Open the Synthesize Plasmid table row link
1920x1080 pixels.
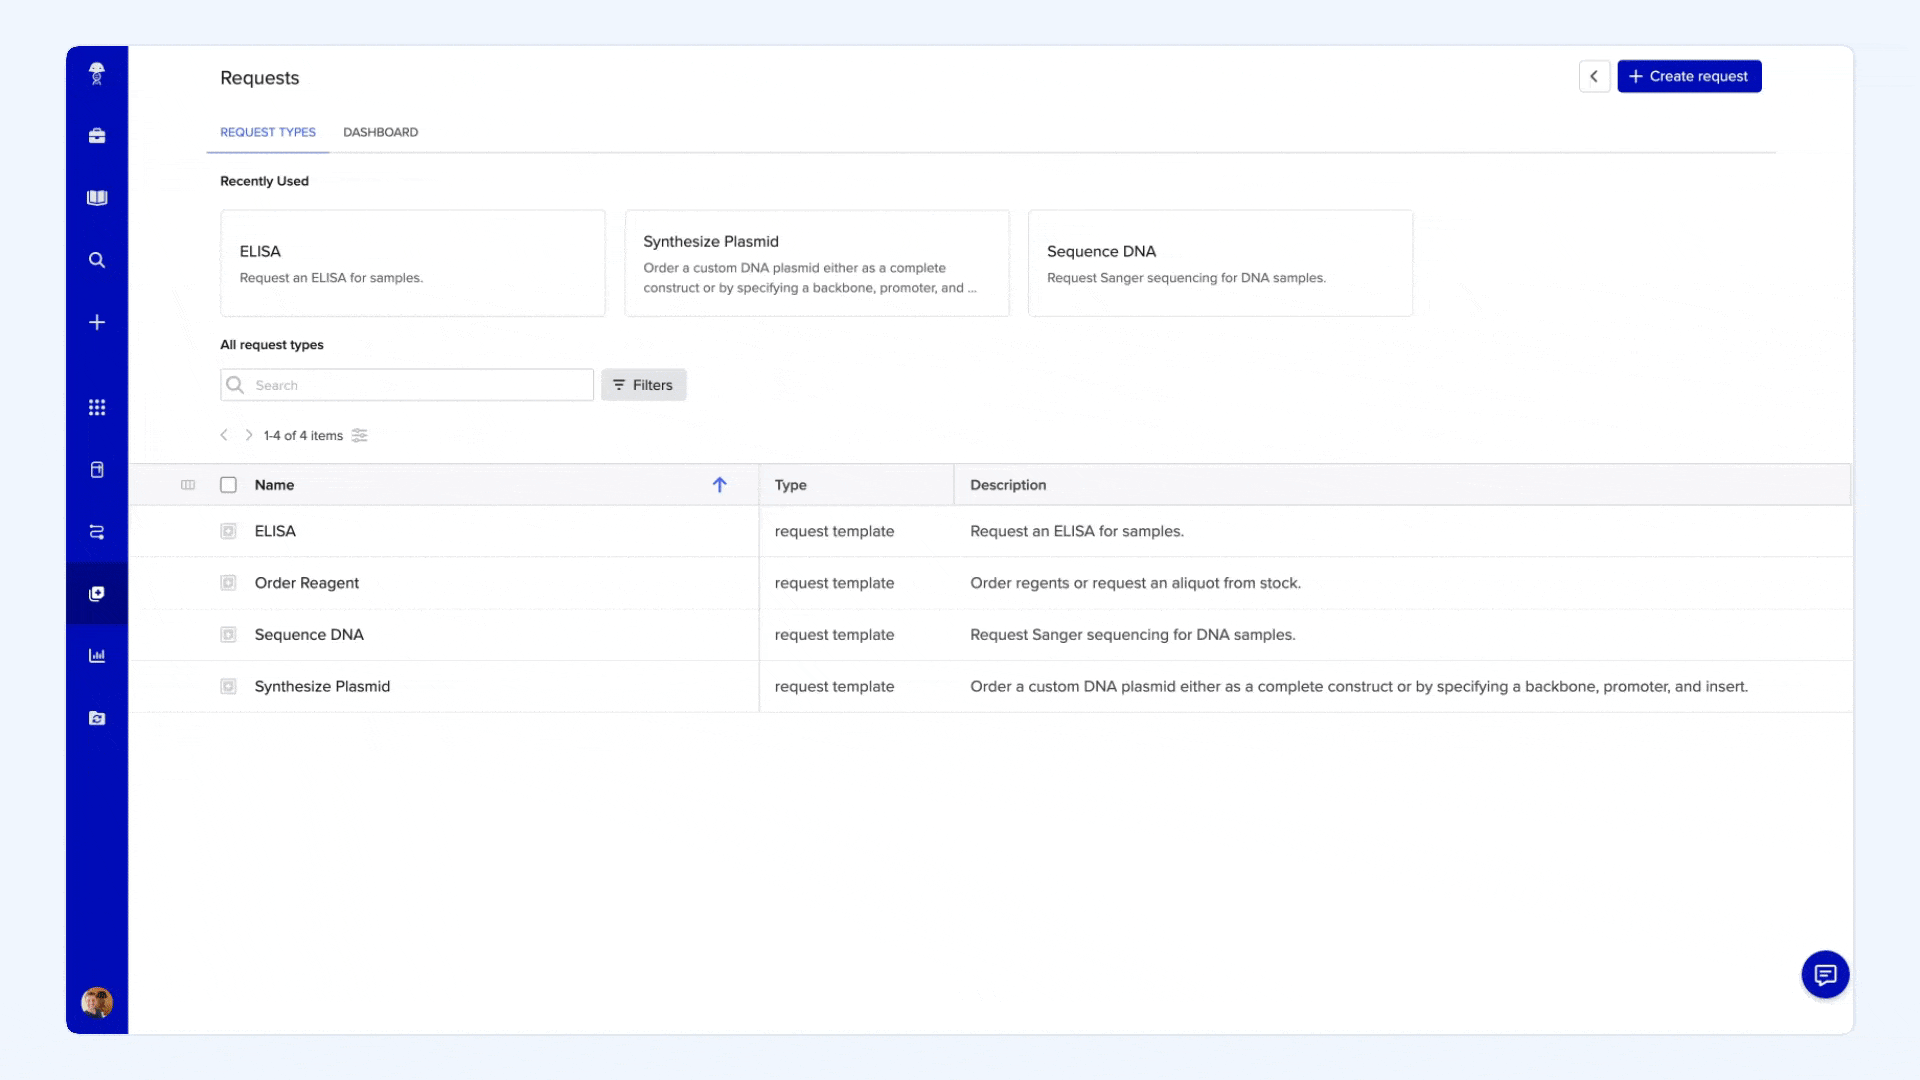(322, 687)
